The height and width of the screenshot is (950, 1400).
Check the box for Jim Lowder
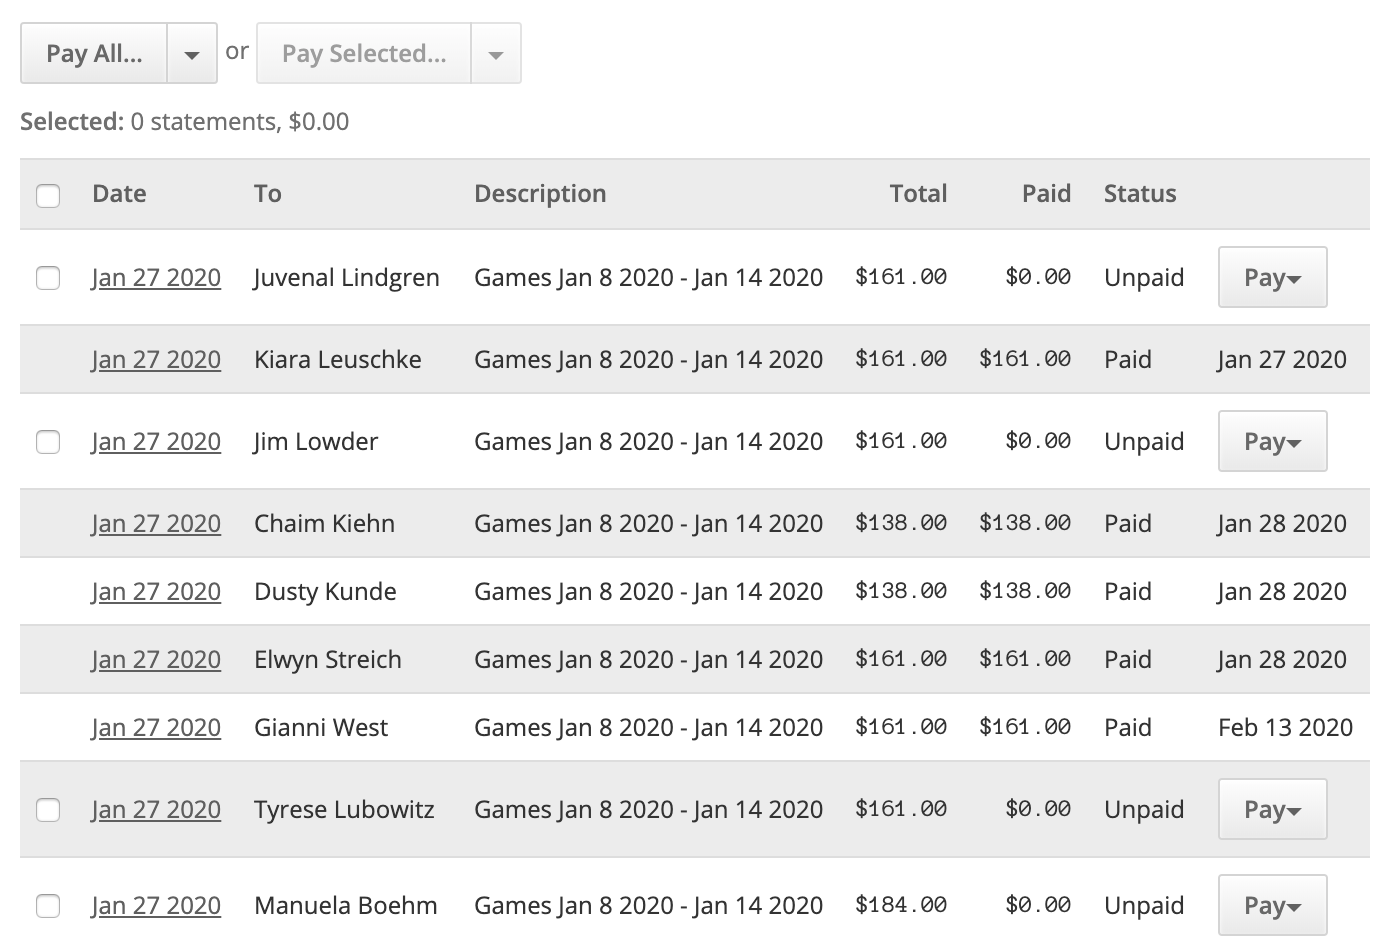(x=48, y=441)
